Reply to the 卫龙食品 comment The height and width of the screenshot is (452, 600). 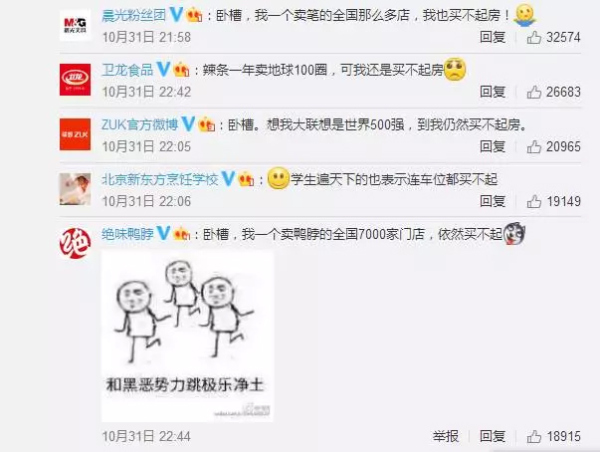point(493,92)
